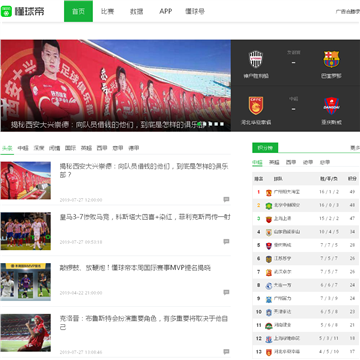
Task: Click the rank 5 team badge in standings
Action: [x=269, y=245]
